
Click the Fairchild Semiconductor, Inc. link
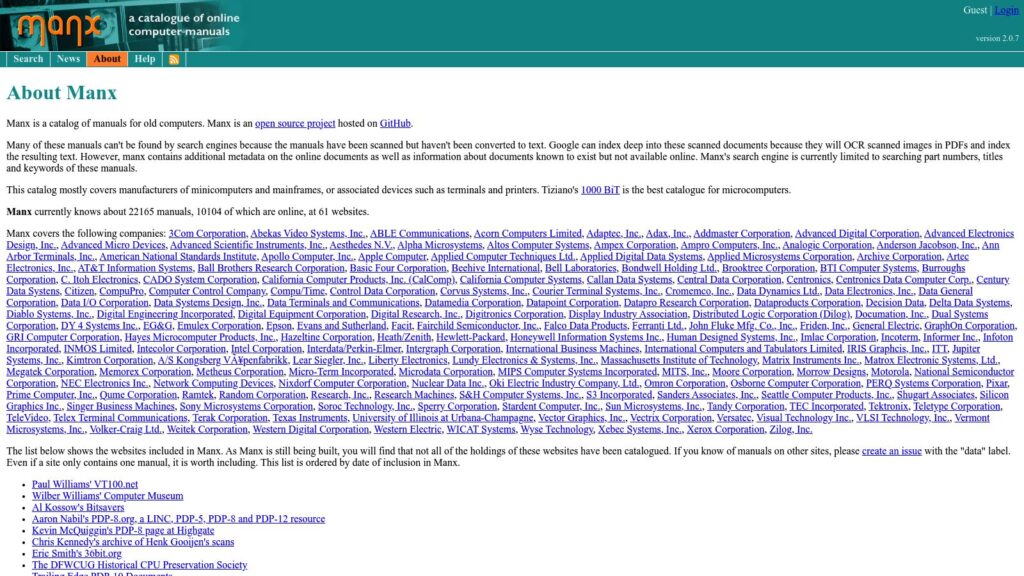478,326
